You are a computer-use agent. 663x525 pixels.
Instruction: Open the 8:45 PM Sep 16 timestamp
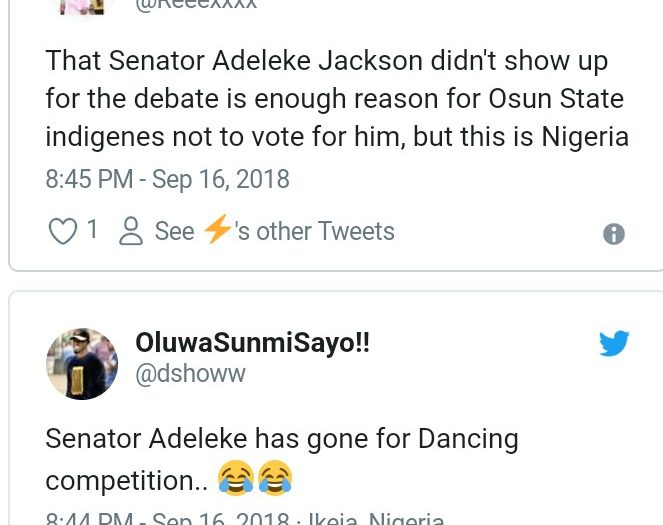pos(167,179)
